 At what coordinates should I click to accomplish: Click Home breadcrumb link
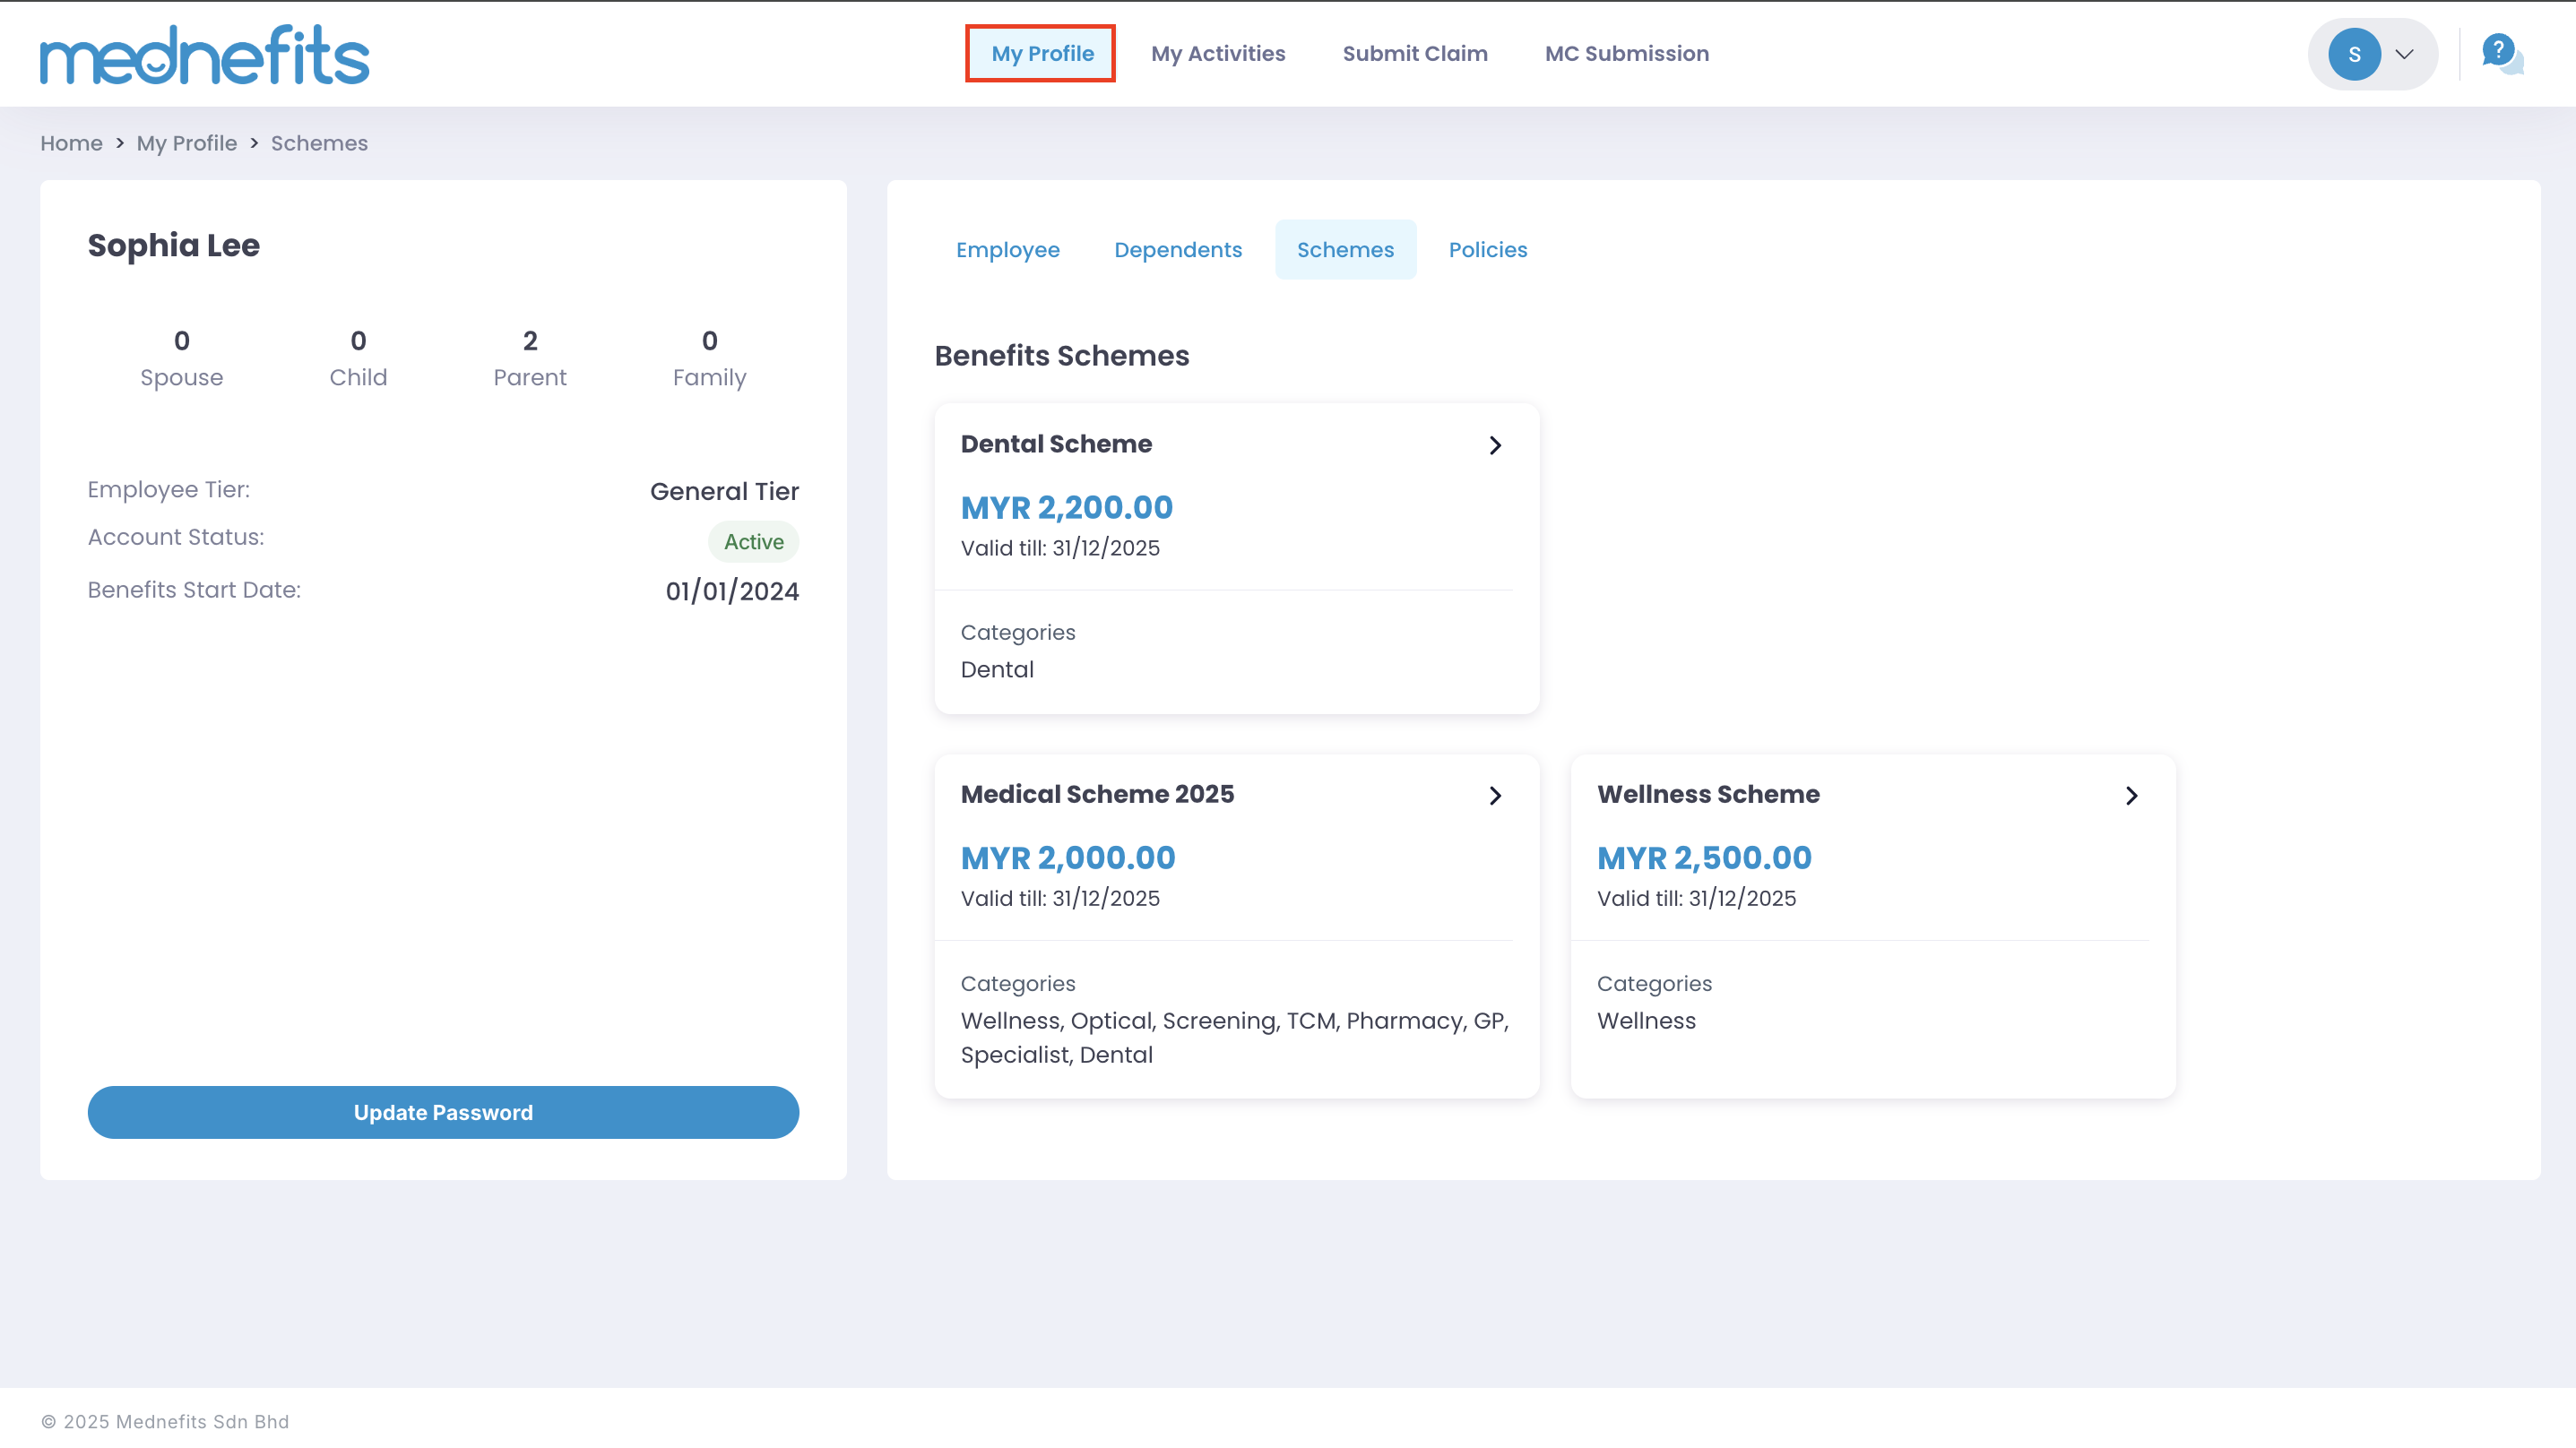pos(71,144)
